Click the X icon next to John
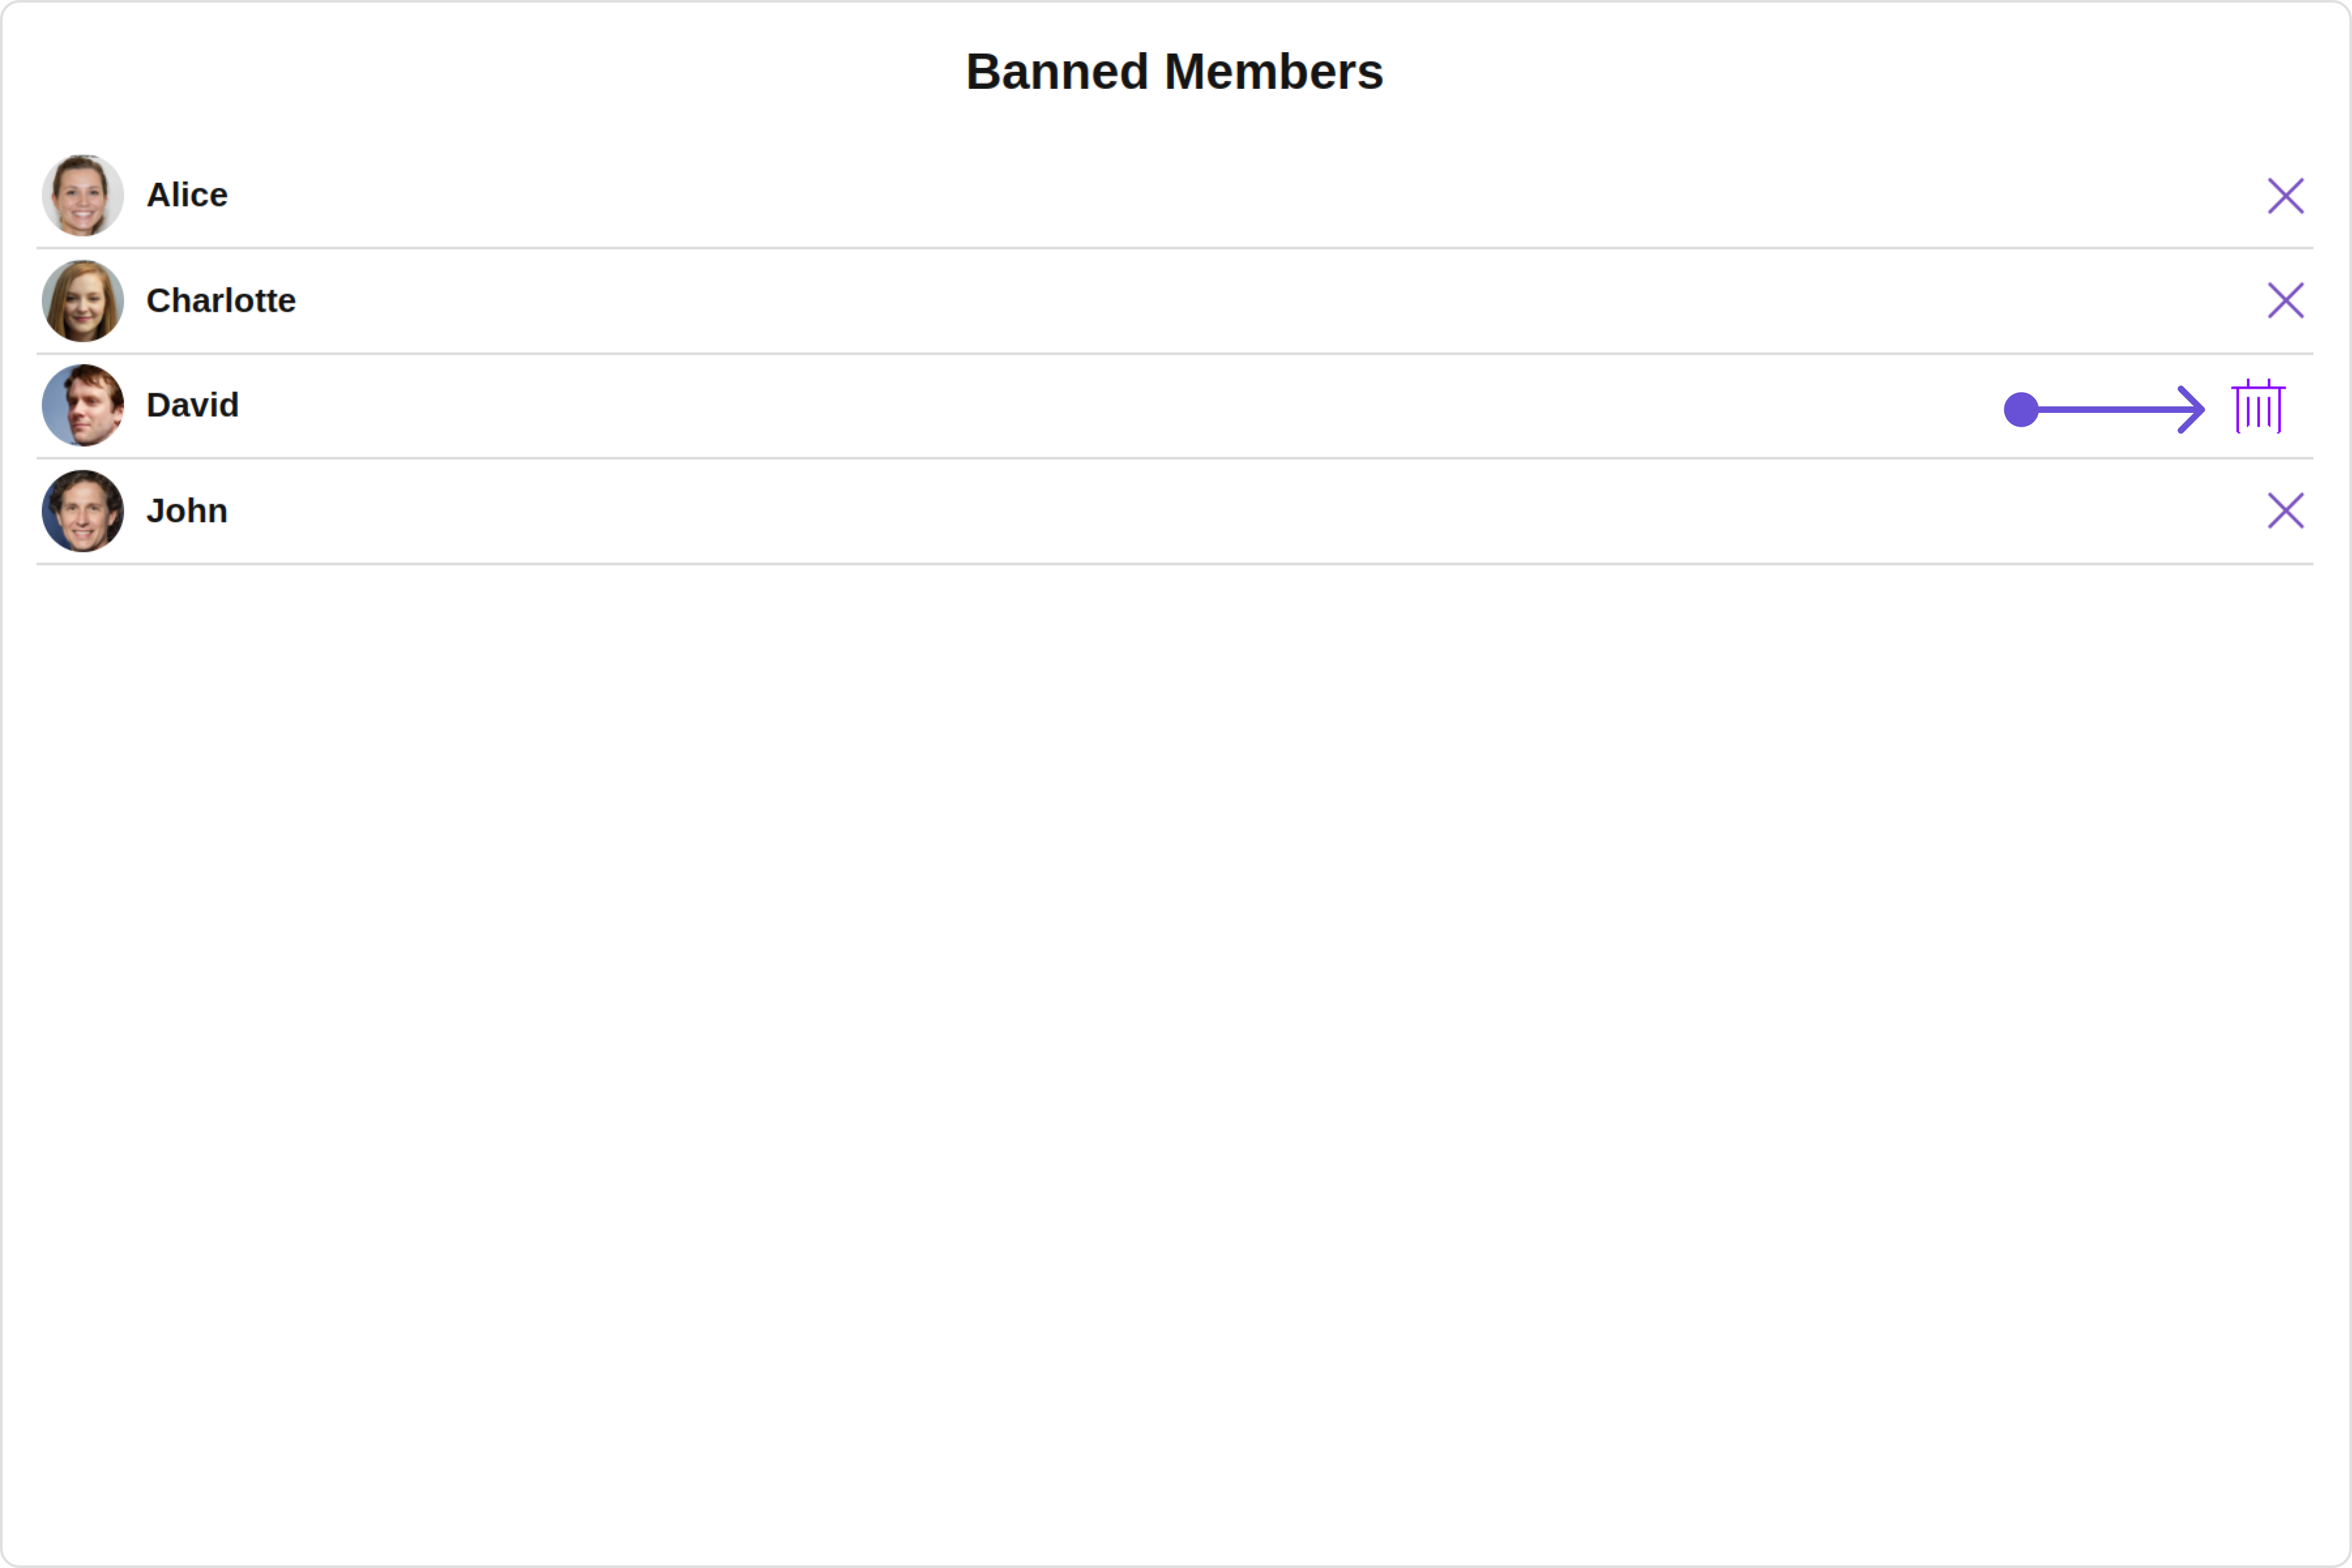Viewport: 2352px width, 1568px height. [x=2286, y=511]
